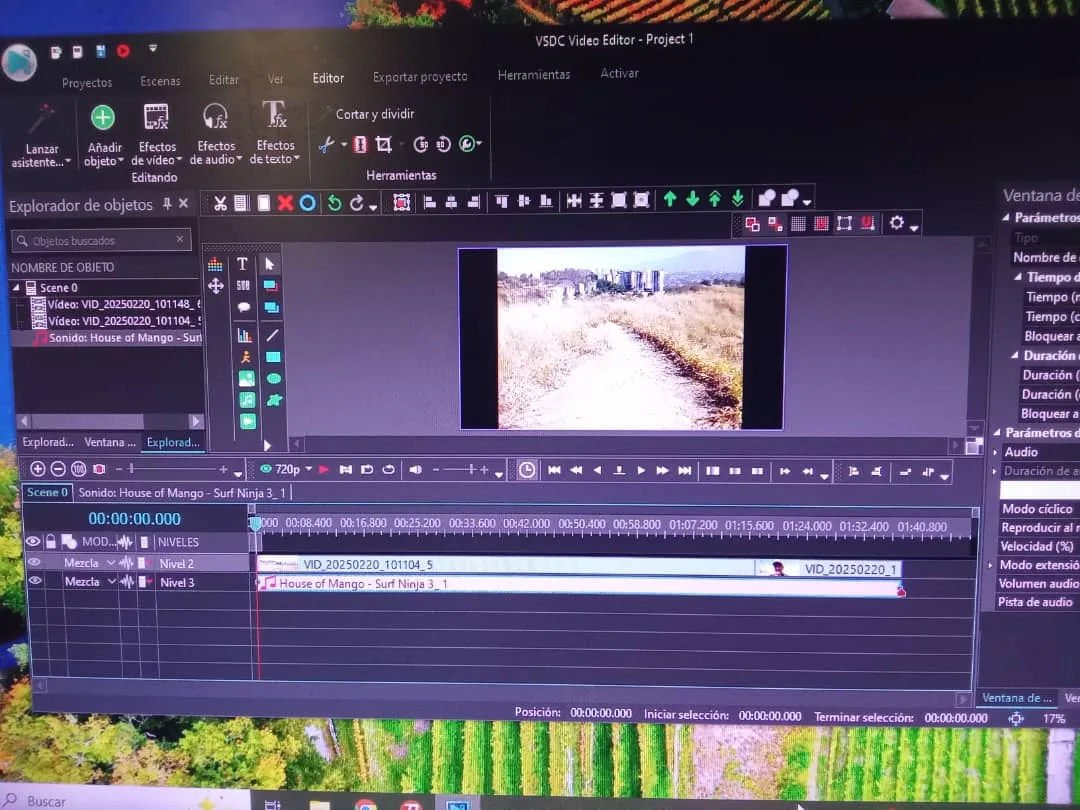
Task: Open the Activar tab
Action: click(619, 73)
